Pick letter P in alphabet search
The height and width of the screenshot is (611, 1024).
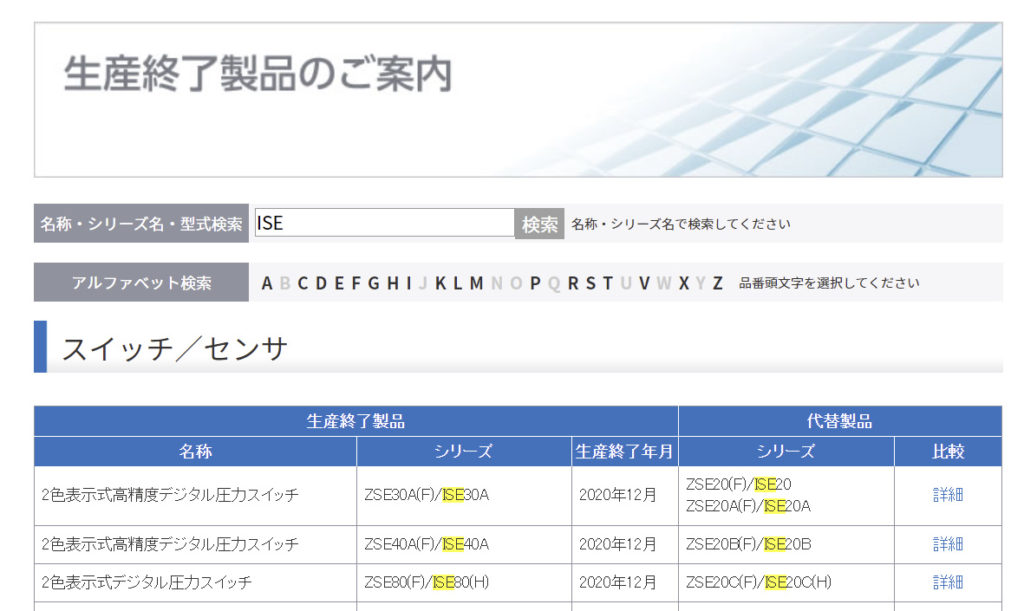535,283
